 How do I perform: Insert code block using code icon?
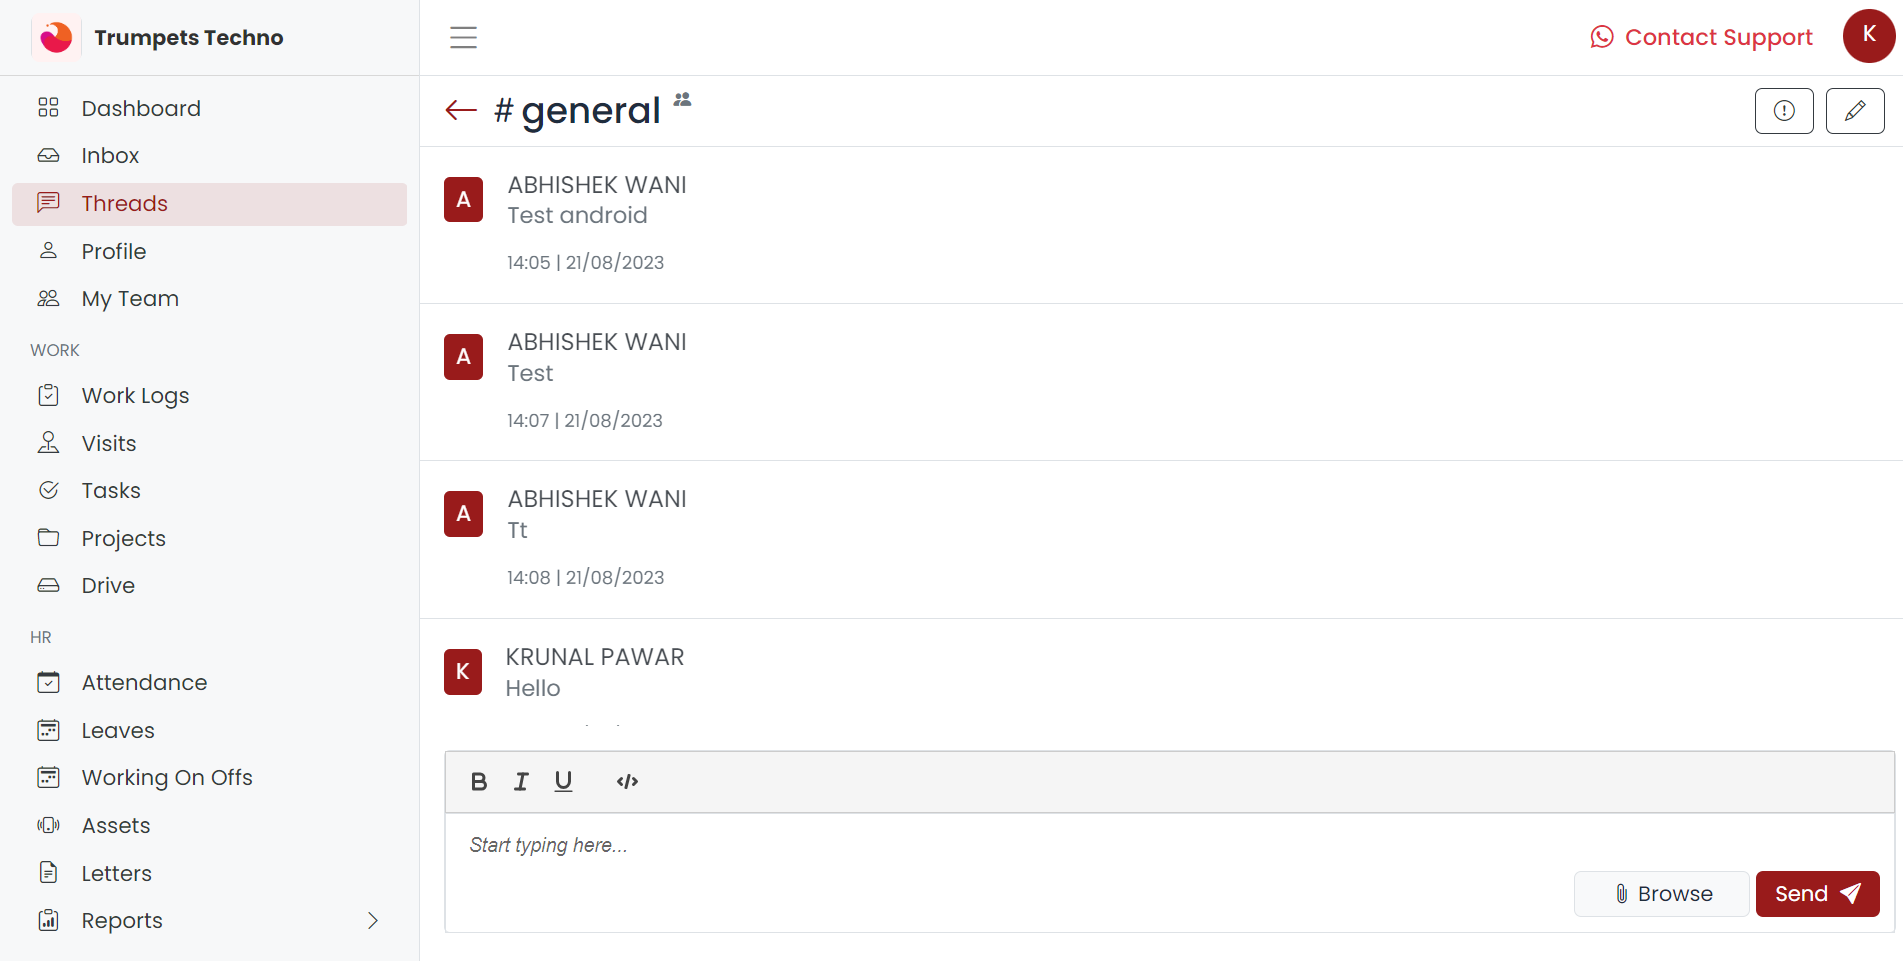[627, 782]
